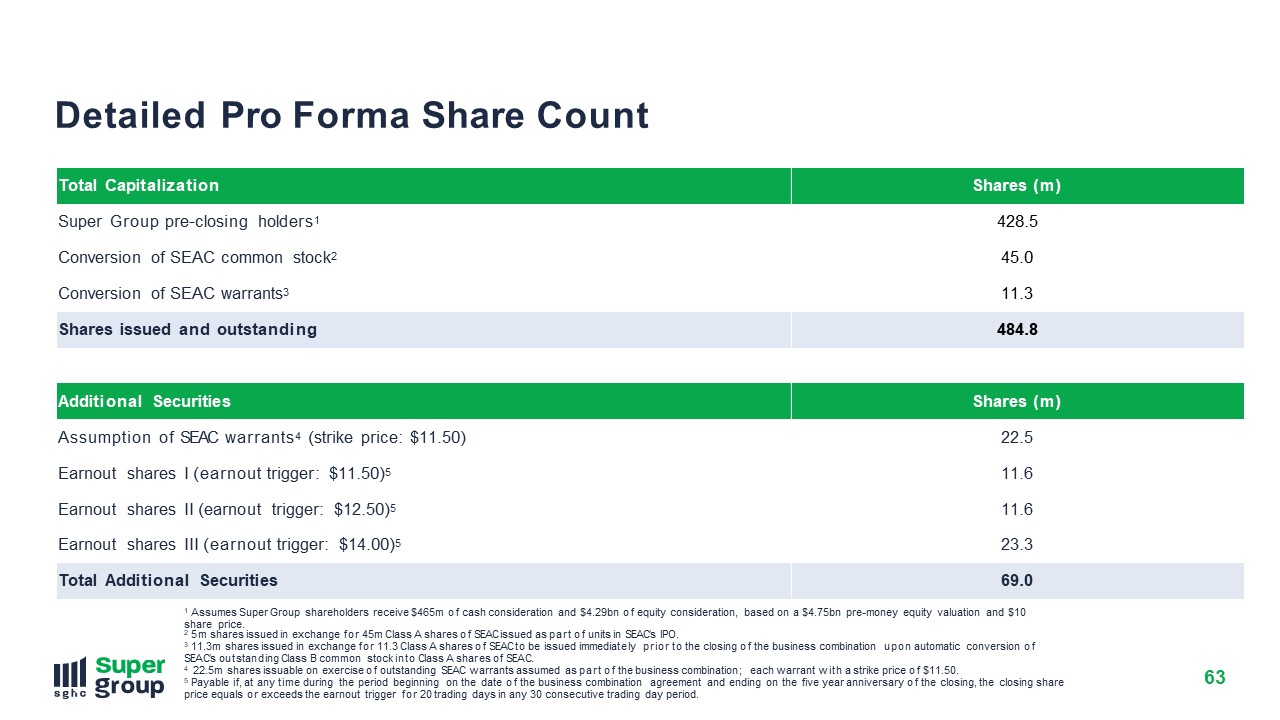Click the 'Total Additional Securities' 69.0 value
The width and height of the screenshot is (1280, 720).
click(x=1017, y=581)
